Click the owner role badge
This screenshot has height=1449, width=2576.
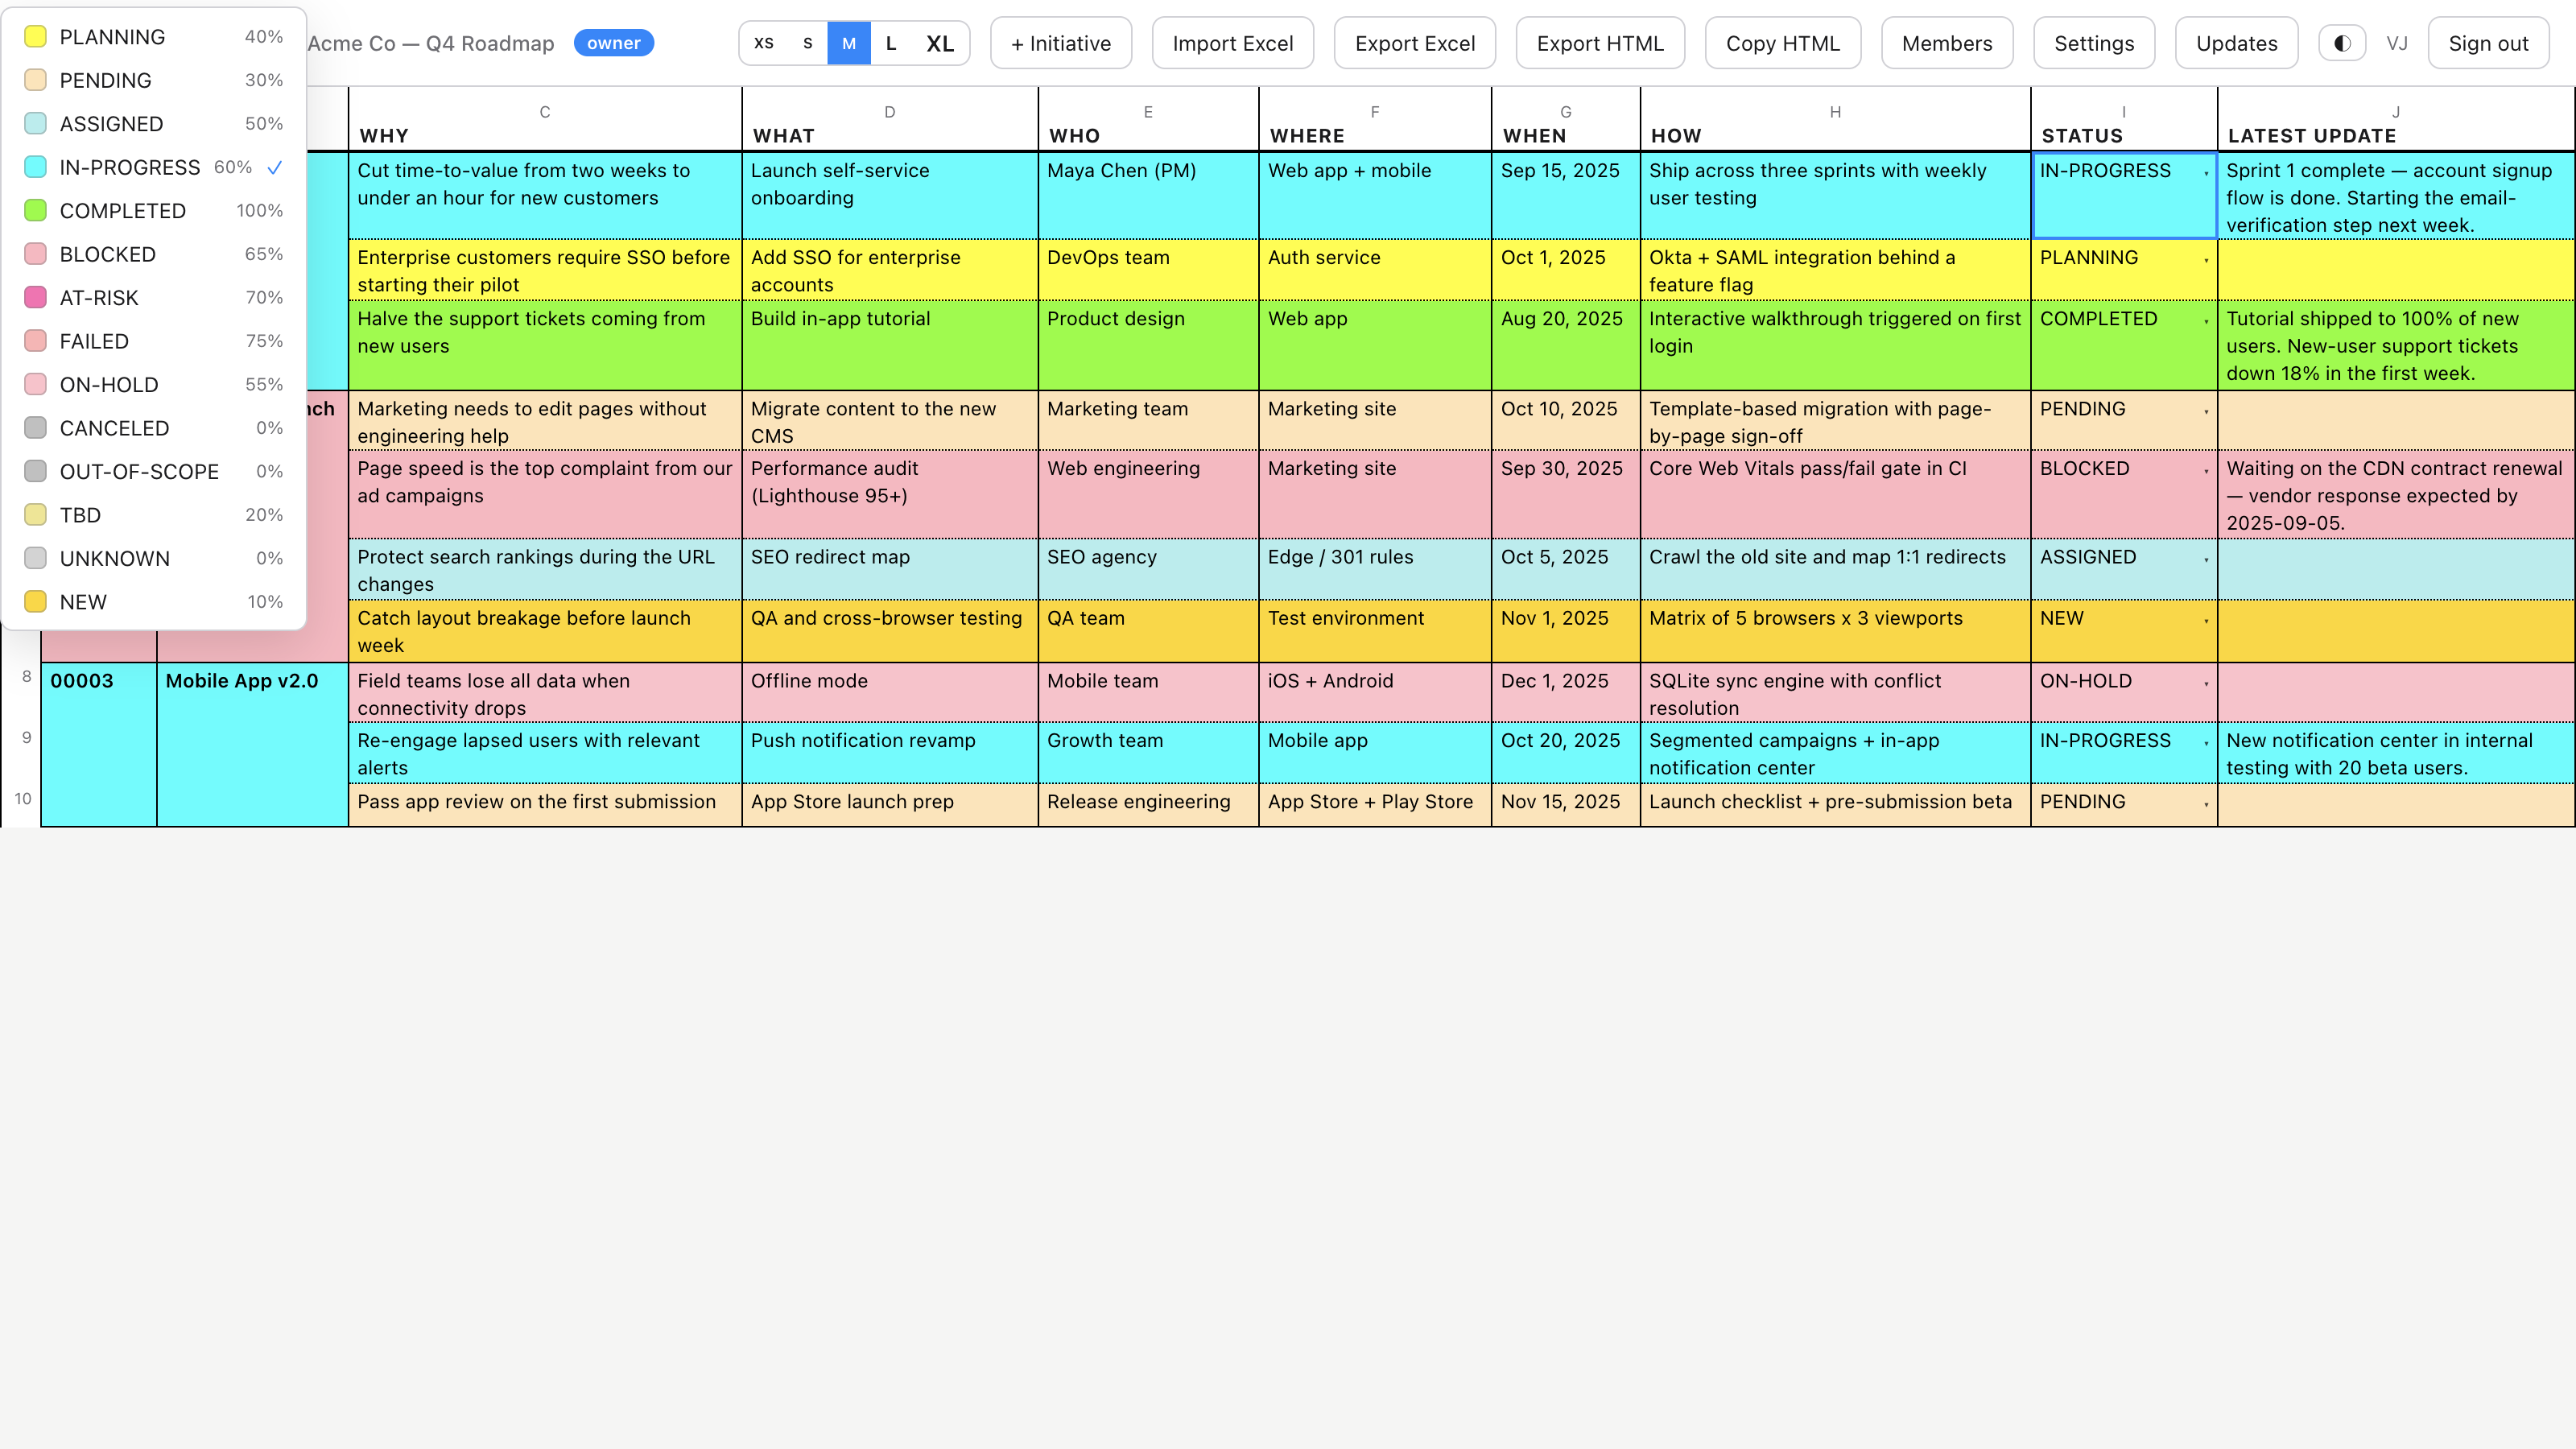point(613,43)
